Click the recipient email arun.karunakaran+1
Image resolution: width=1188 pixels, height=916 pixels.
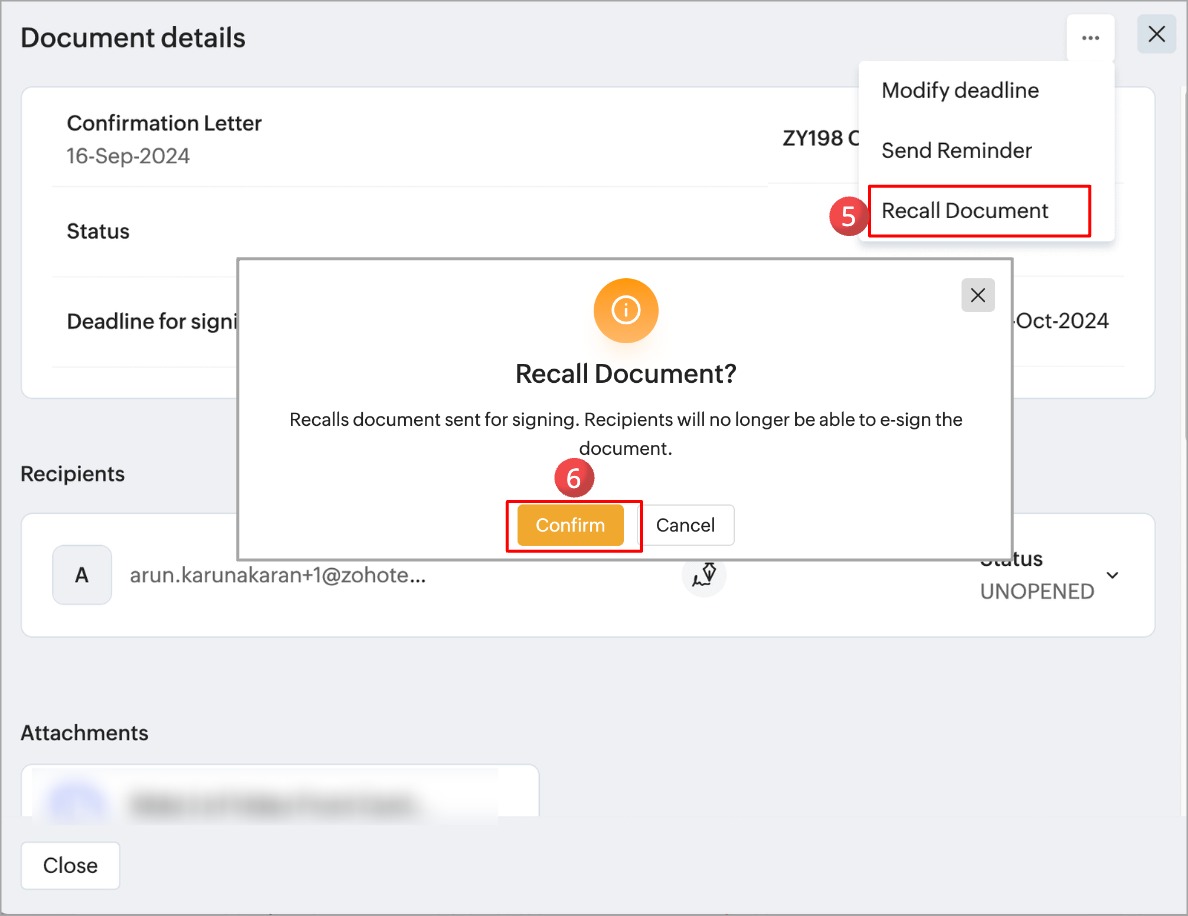coord(278,575)
